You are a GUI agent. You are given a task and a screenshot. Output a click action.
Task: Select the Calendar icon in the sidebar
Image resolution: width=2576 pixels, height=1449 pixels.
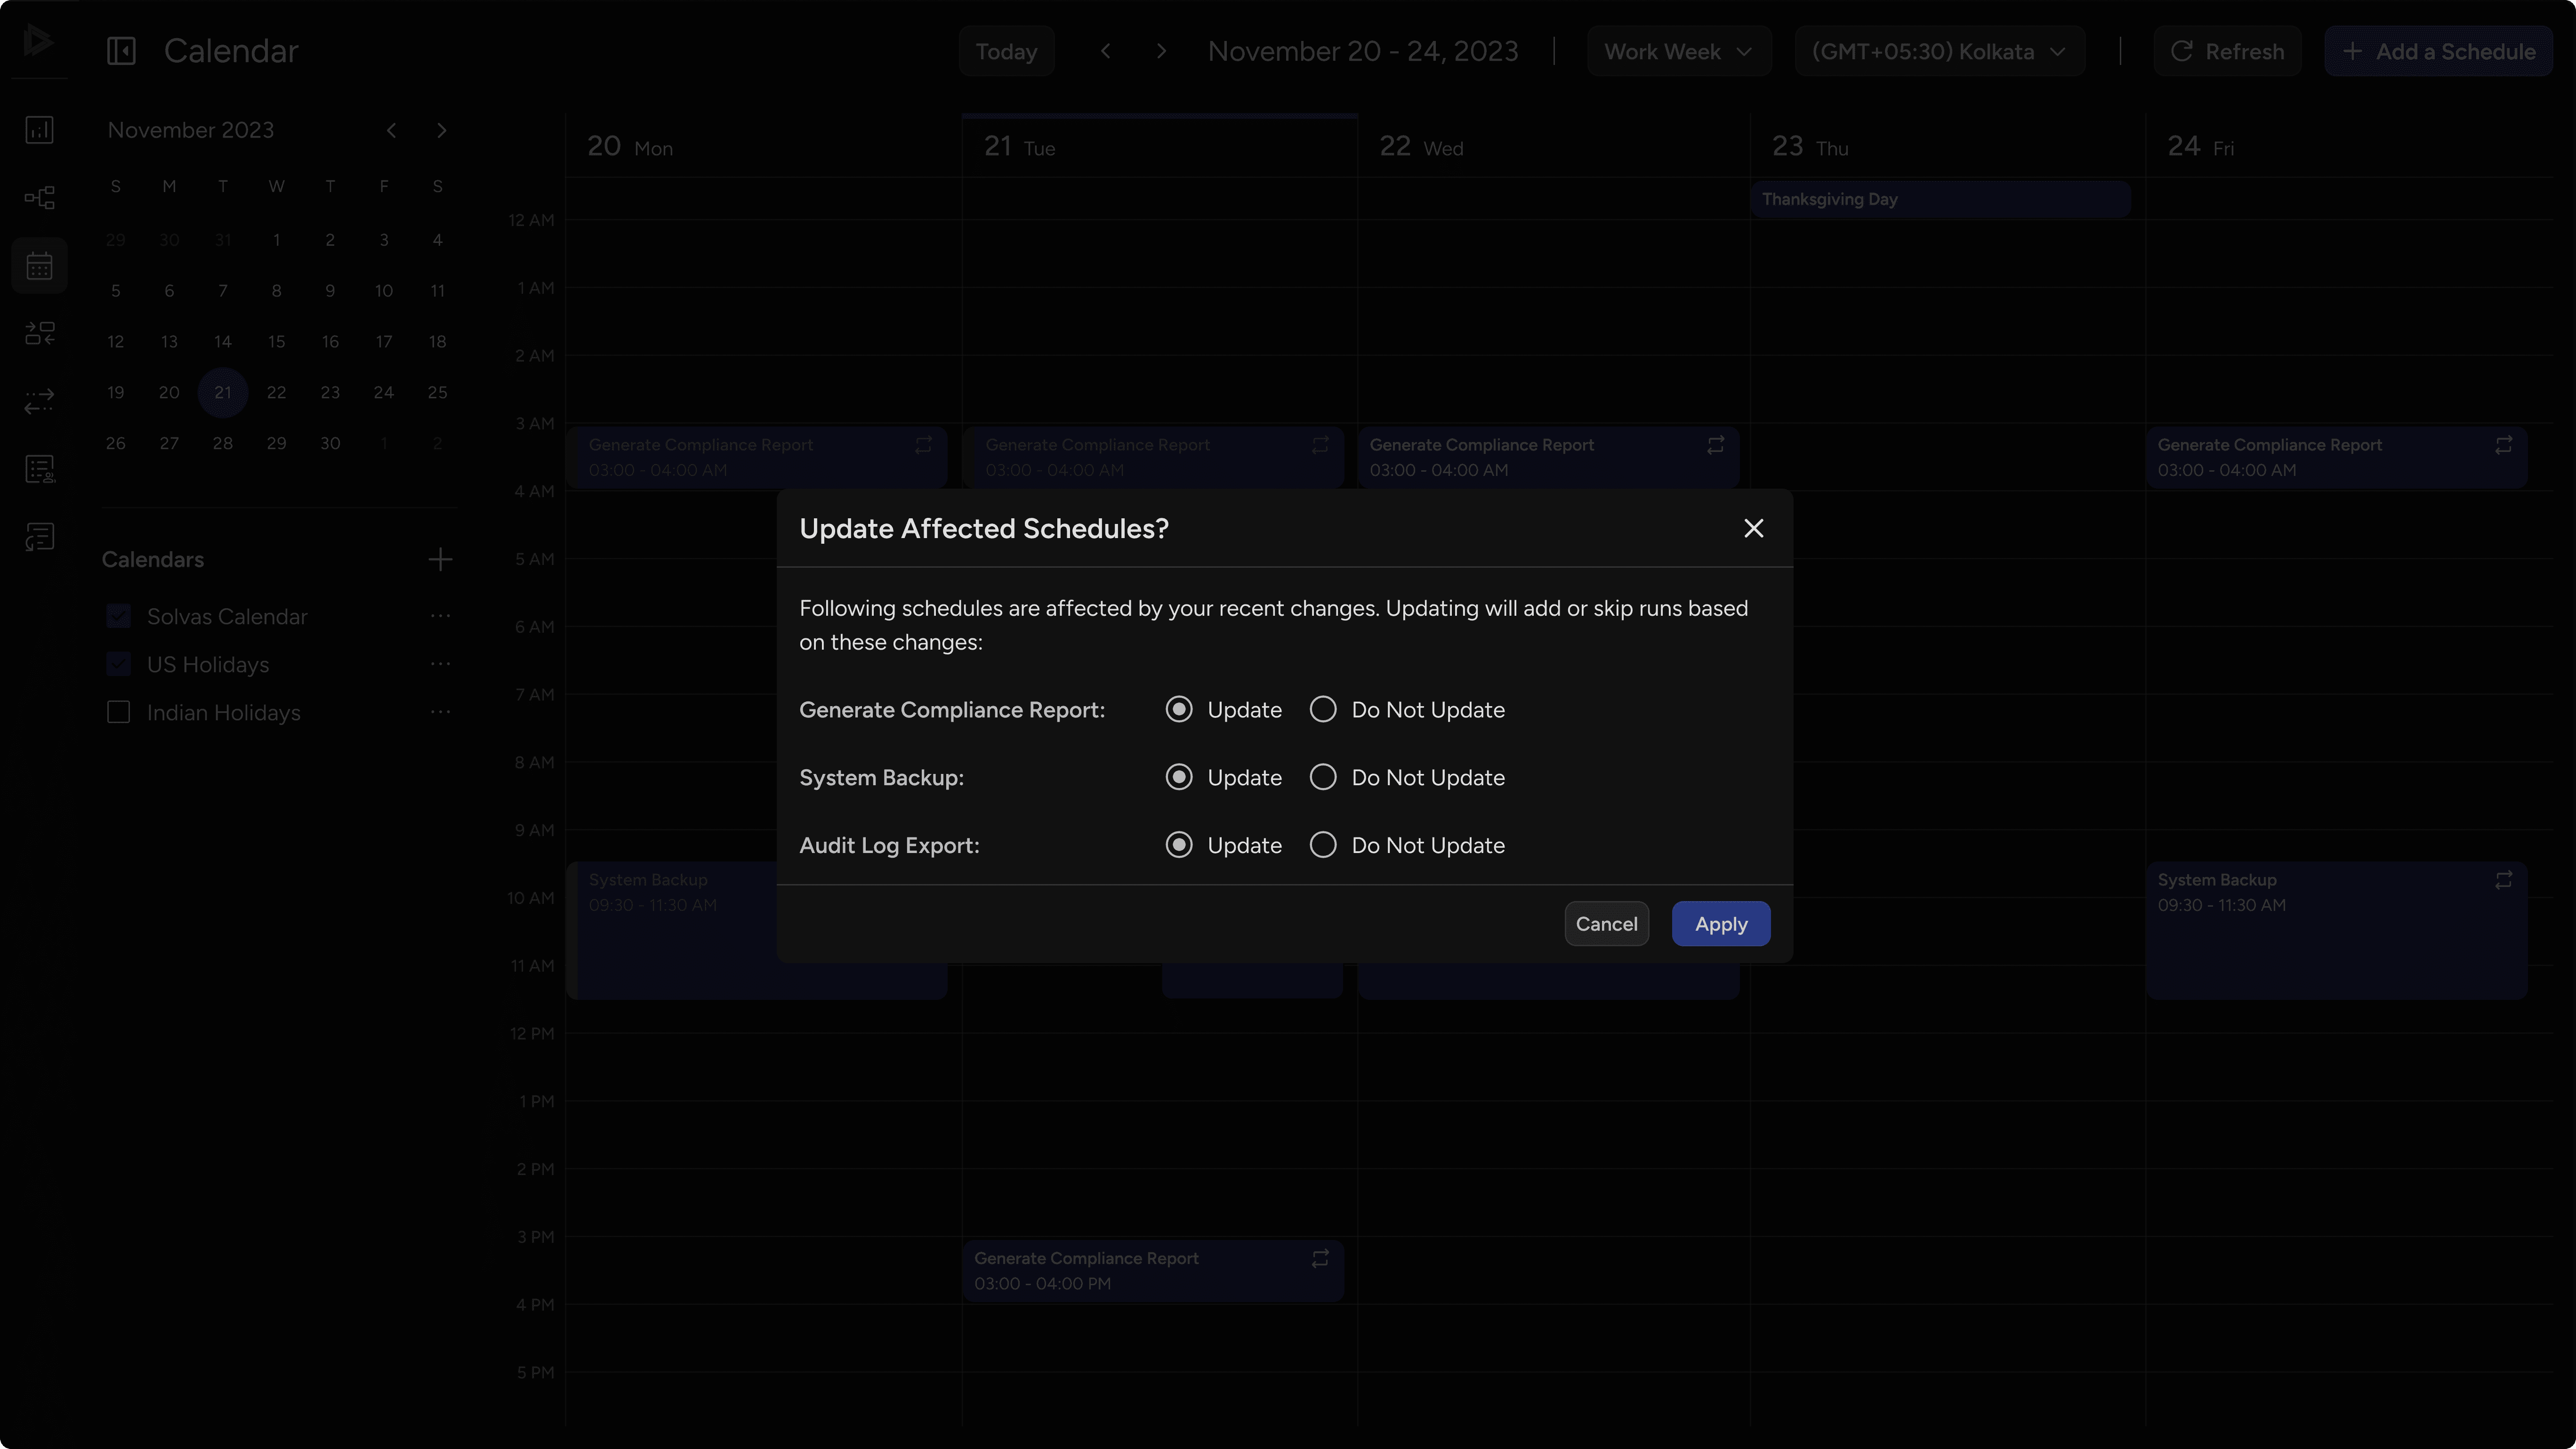(40, 265)
